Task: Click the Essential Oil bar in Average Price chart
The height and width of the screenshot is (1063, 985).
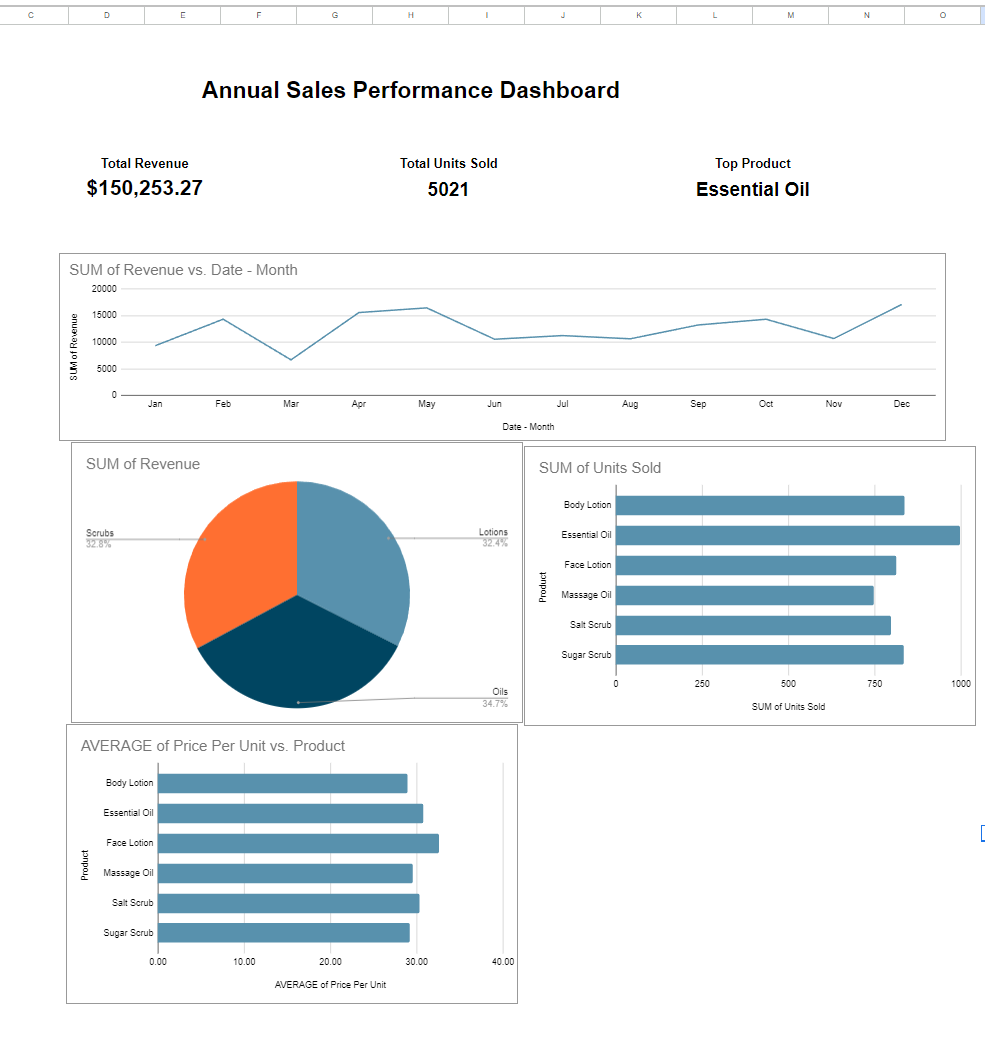Action: [x=290, y=814]
